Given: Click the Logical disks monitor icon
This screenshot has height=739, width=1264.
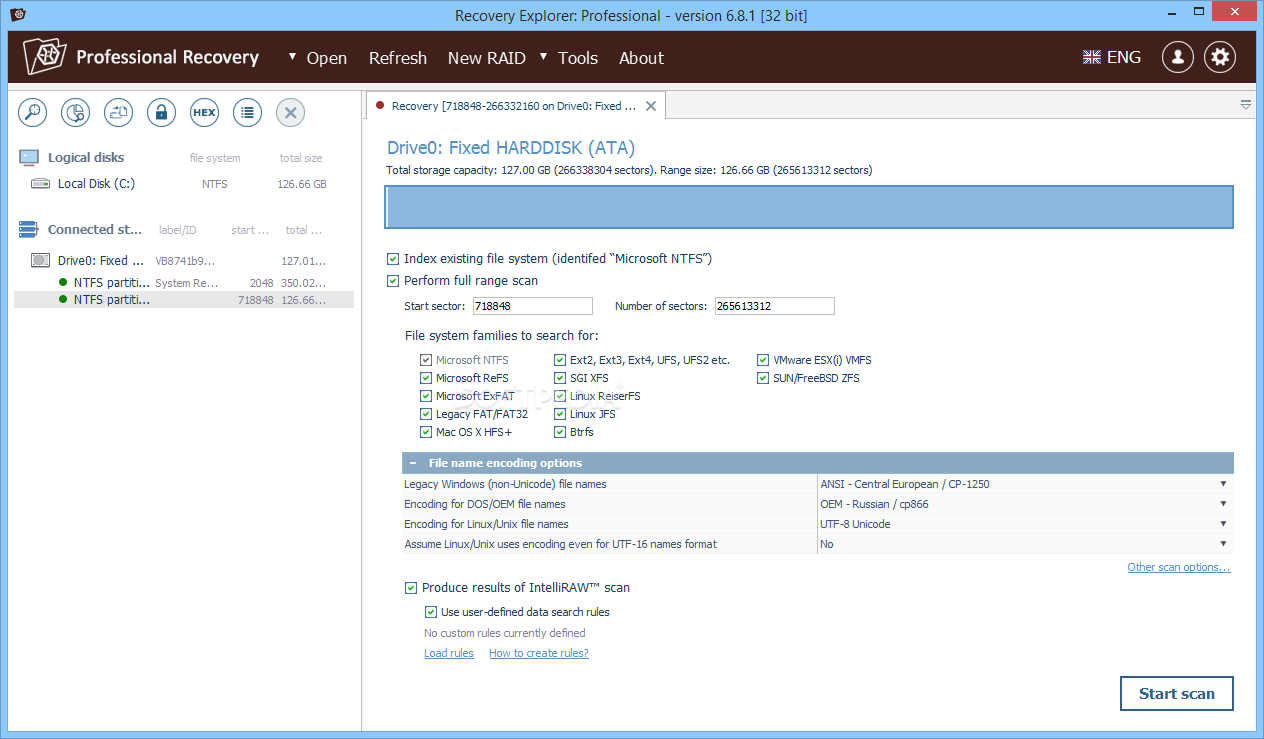Looking at the screenshot, I should (30, 158).
